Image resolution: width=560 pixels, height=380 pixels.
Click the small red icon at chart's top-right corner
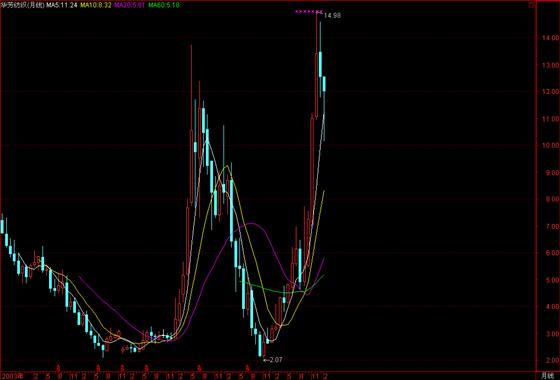click(532, 5)
